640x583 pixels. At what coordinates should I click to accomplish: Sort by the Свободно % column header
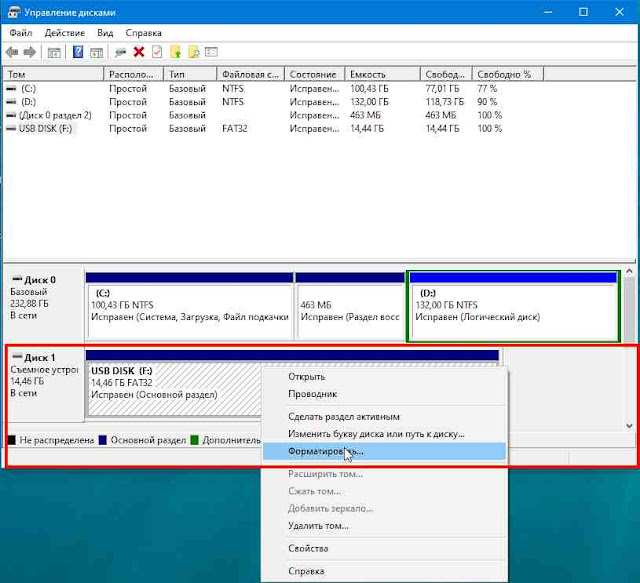(508, 74)
